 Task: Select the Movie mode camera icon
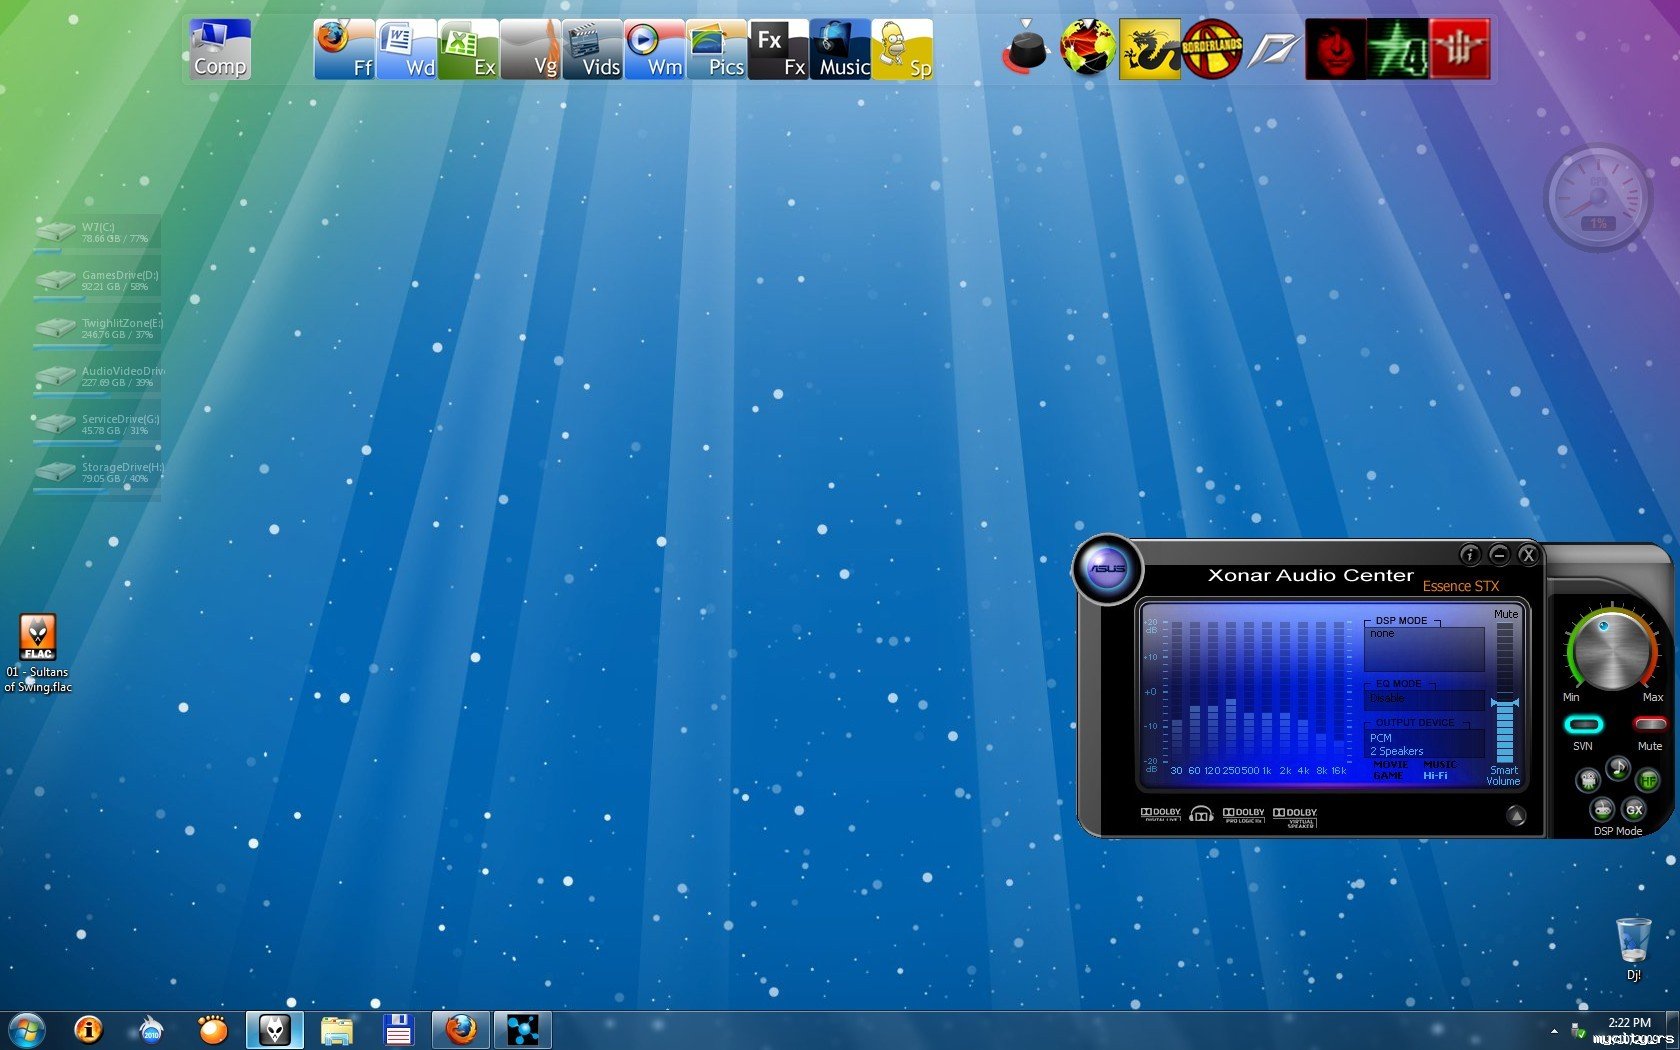(1587, 780)
